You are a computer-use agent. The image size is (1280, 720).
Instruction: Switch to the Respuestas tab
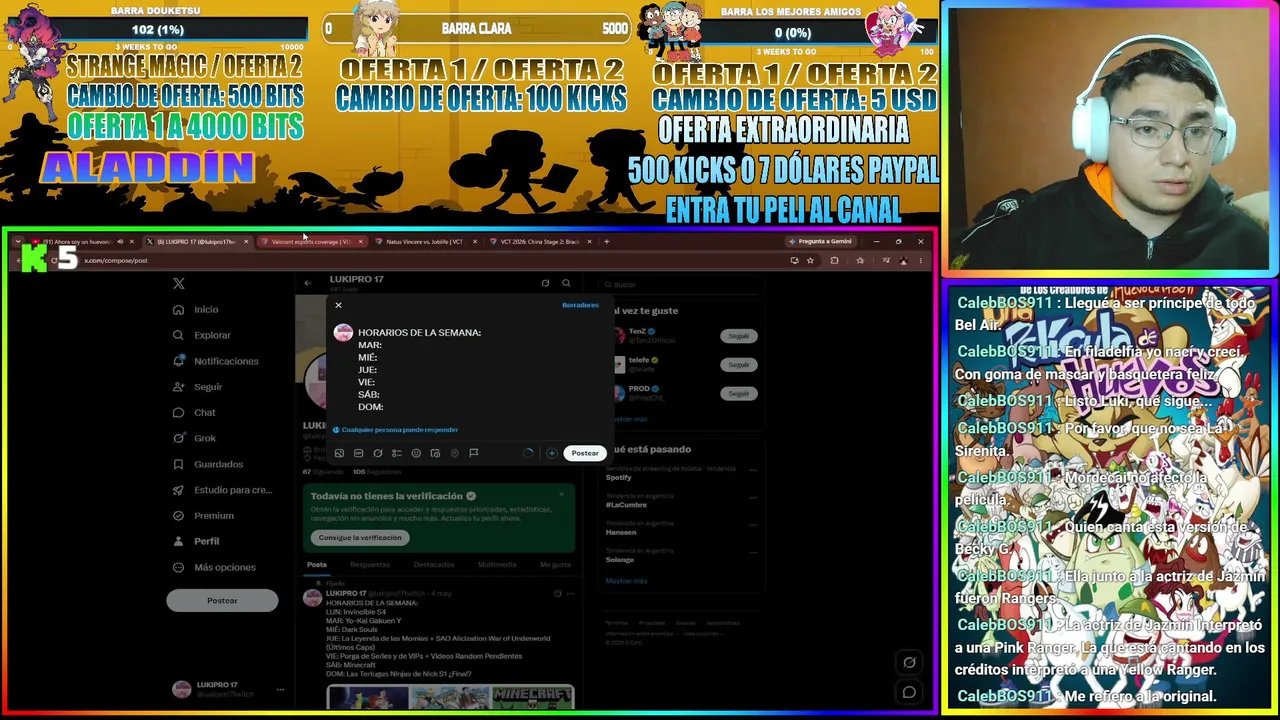point(370,565)
